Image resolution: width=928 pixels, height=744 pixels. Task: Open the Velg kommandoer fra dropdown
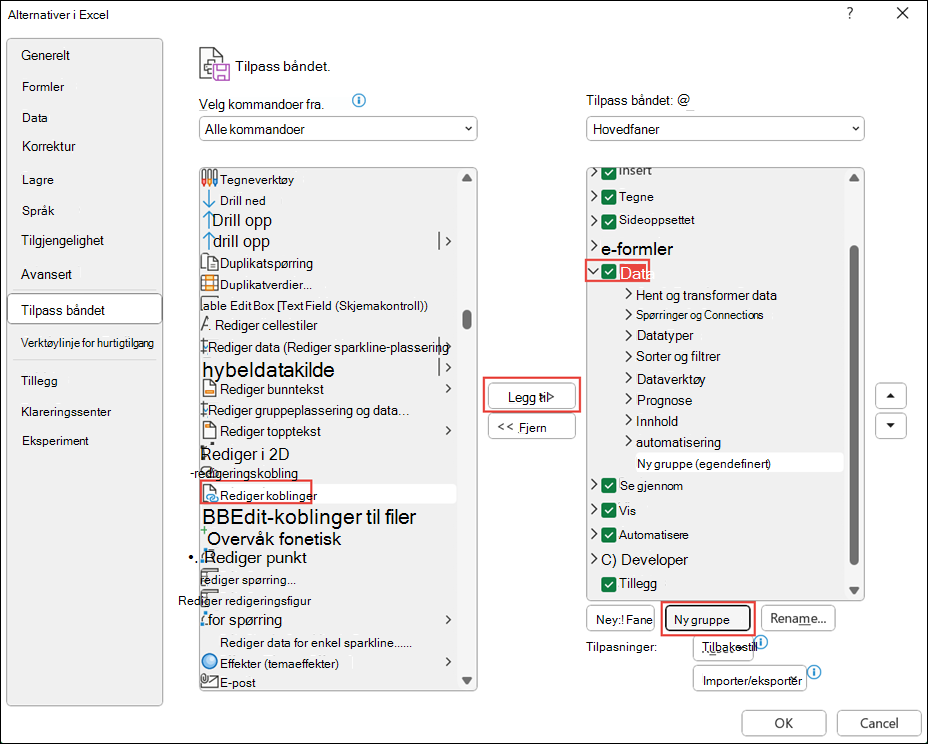[x=338, y=129]
